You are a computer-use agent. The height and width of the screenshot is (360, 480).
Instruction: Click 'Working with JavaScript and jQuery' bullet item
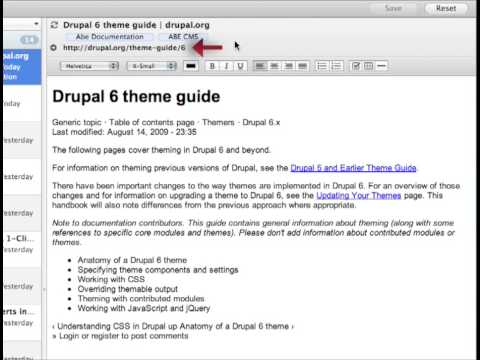click(144, 308)
